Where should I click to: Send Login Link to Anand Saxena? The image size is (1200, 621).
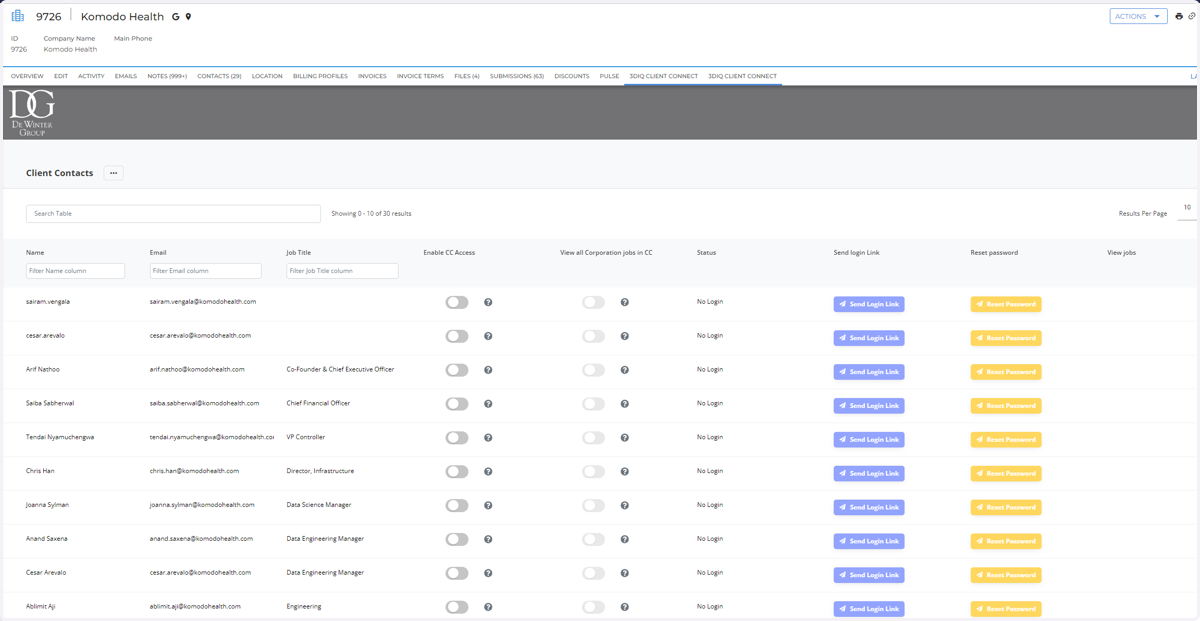869,541
